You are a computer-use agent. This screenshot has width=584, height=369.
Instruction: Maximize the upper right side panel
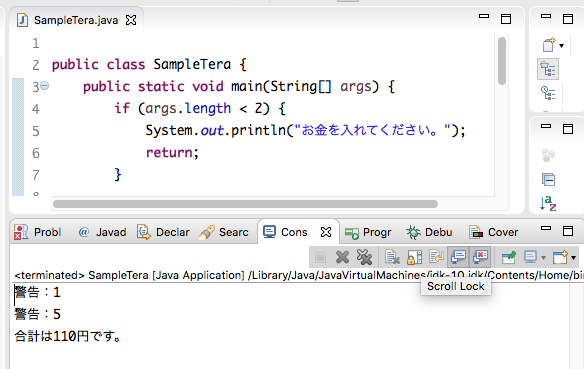coord(568,19)
